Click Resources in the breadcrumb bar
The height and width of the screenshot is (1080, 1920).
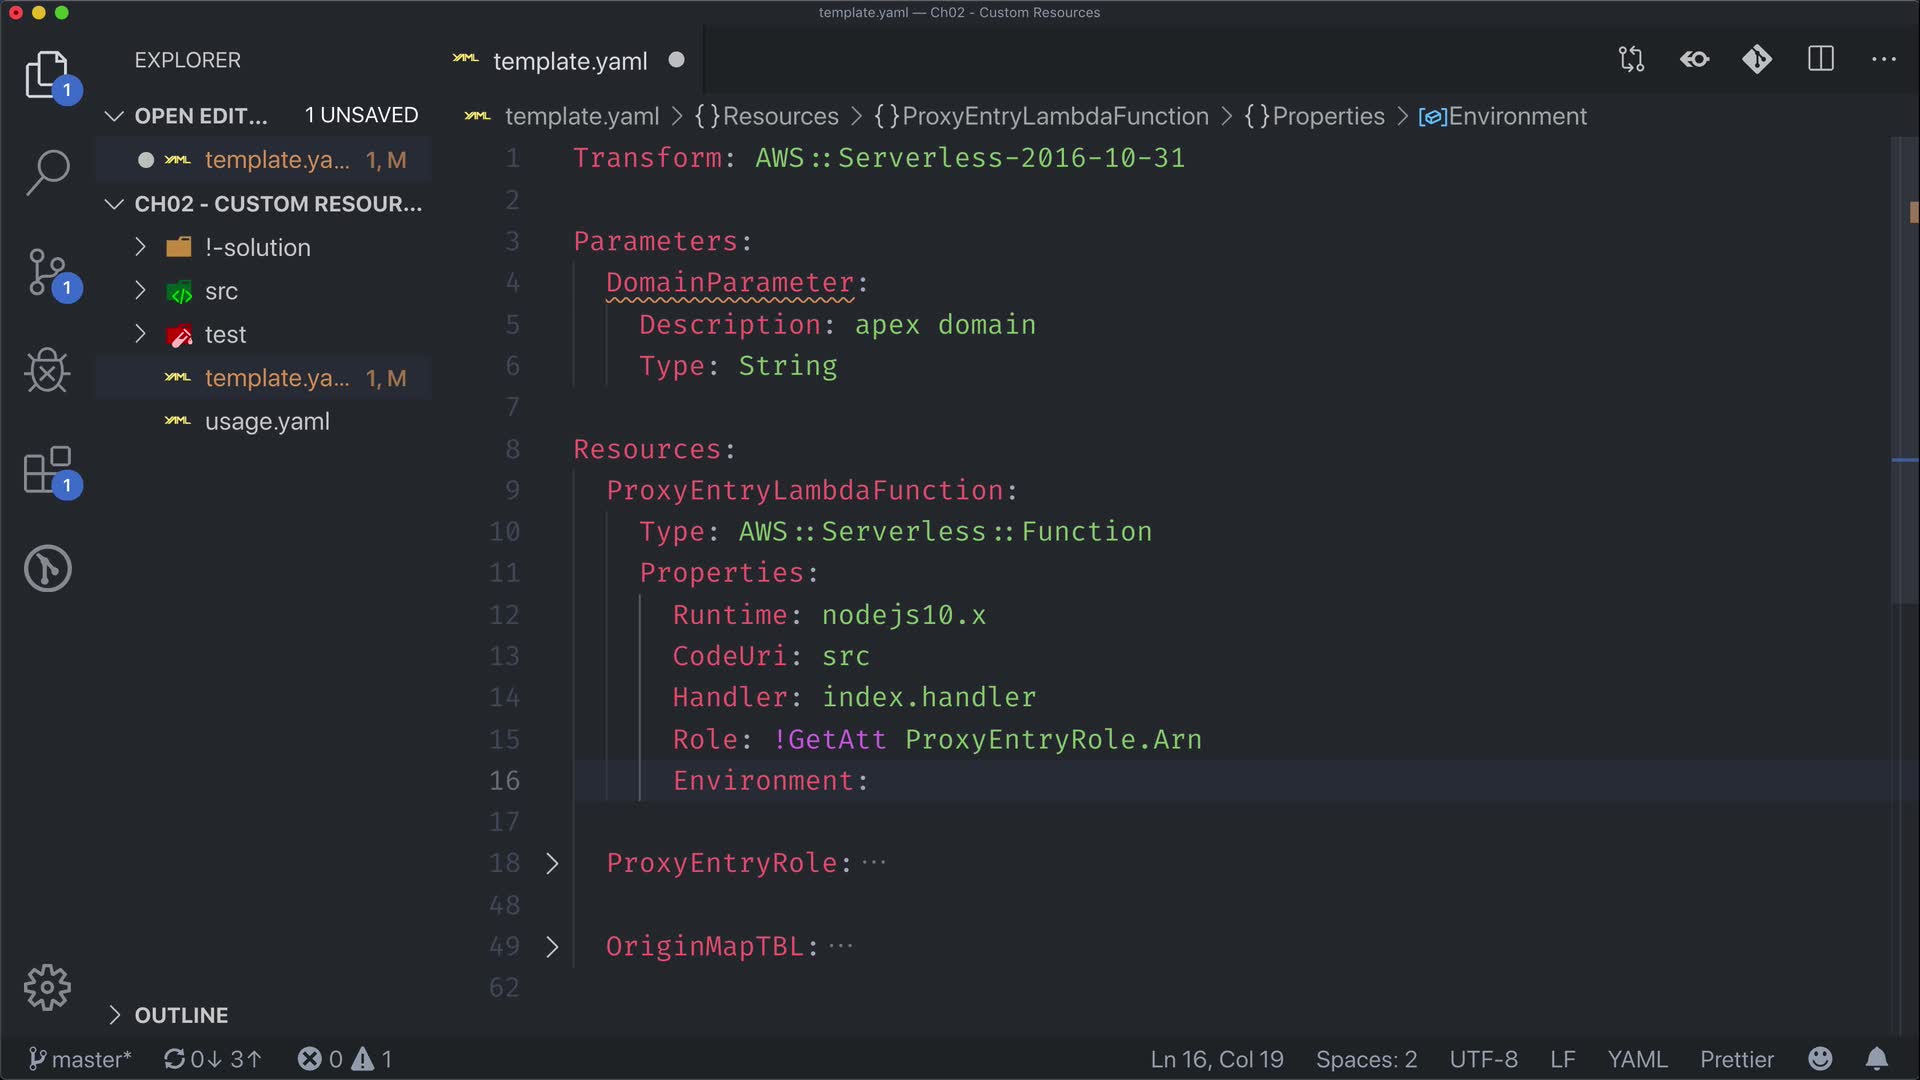pos(780,116)
